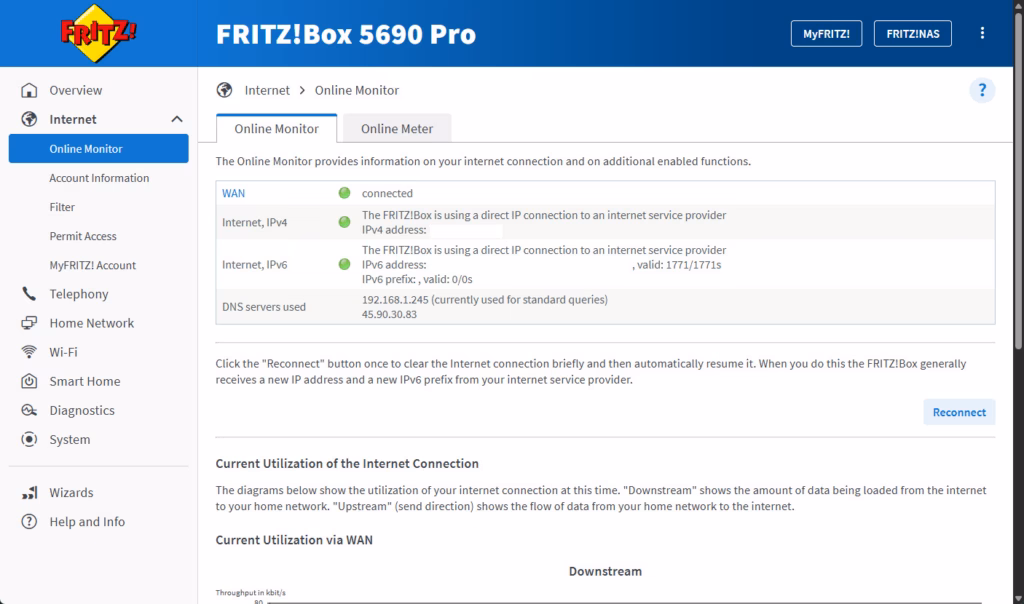Click the Wizards icon in sidebar
Image resolution: width=1024 pixels, height=604 pixels.
click(29, 493)
